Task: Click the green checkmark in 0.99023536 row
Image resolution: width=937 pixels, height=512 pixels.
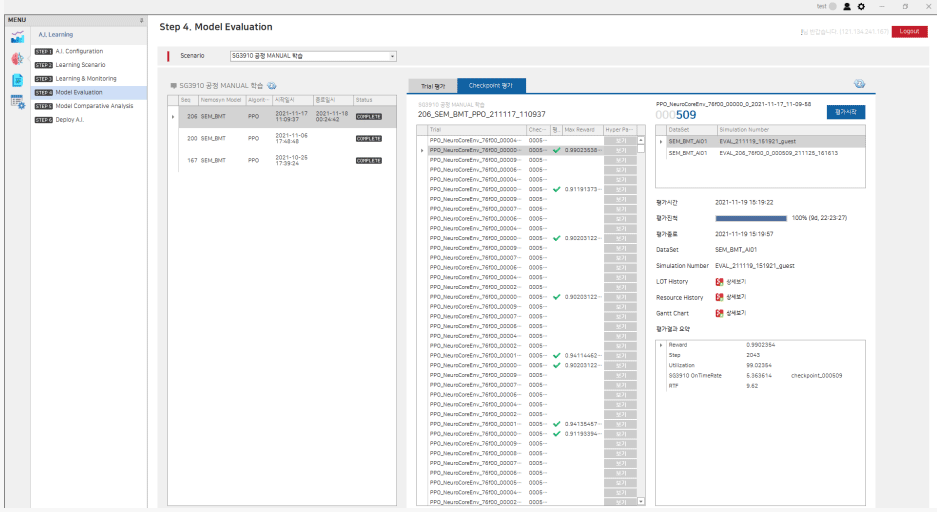Action: (x=556, y=150)
